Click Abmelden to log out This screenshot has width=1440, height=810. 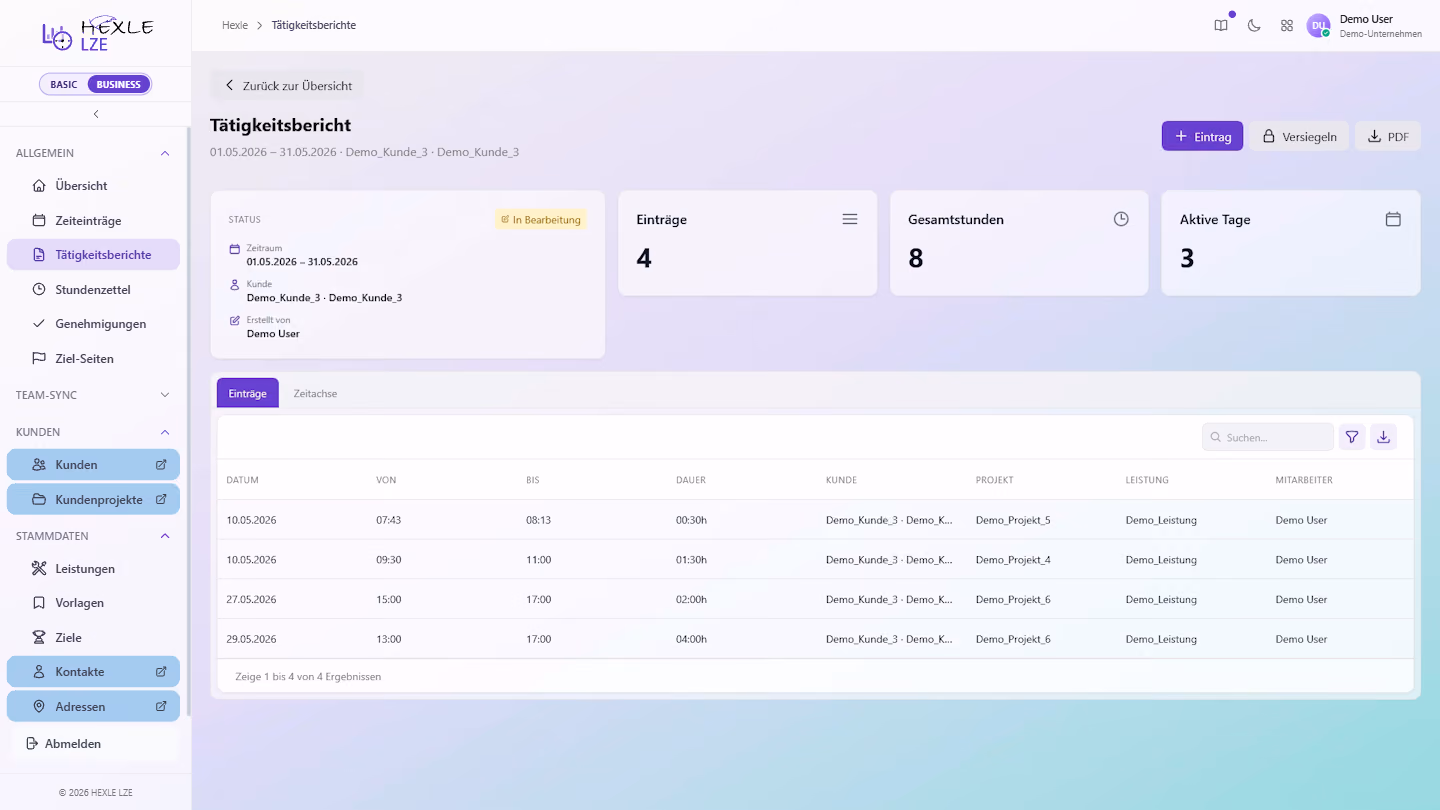click(x=93, y=743)
